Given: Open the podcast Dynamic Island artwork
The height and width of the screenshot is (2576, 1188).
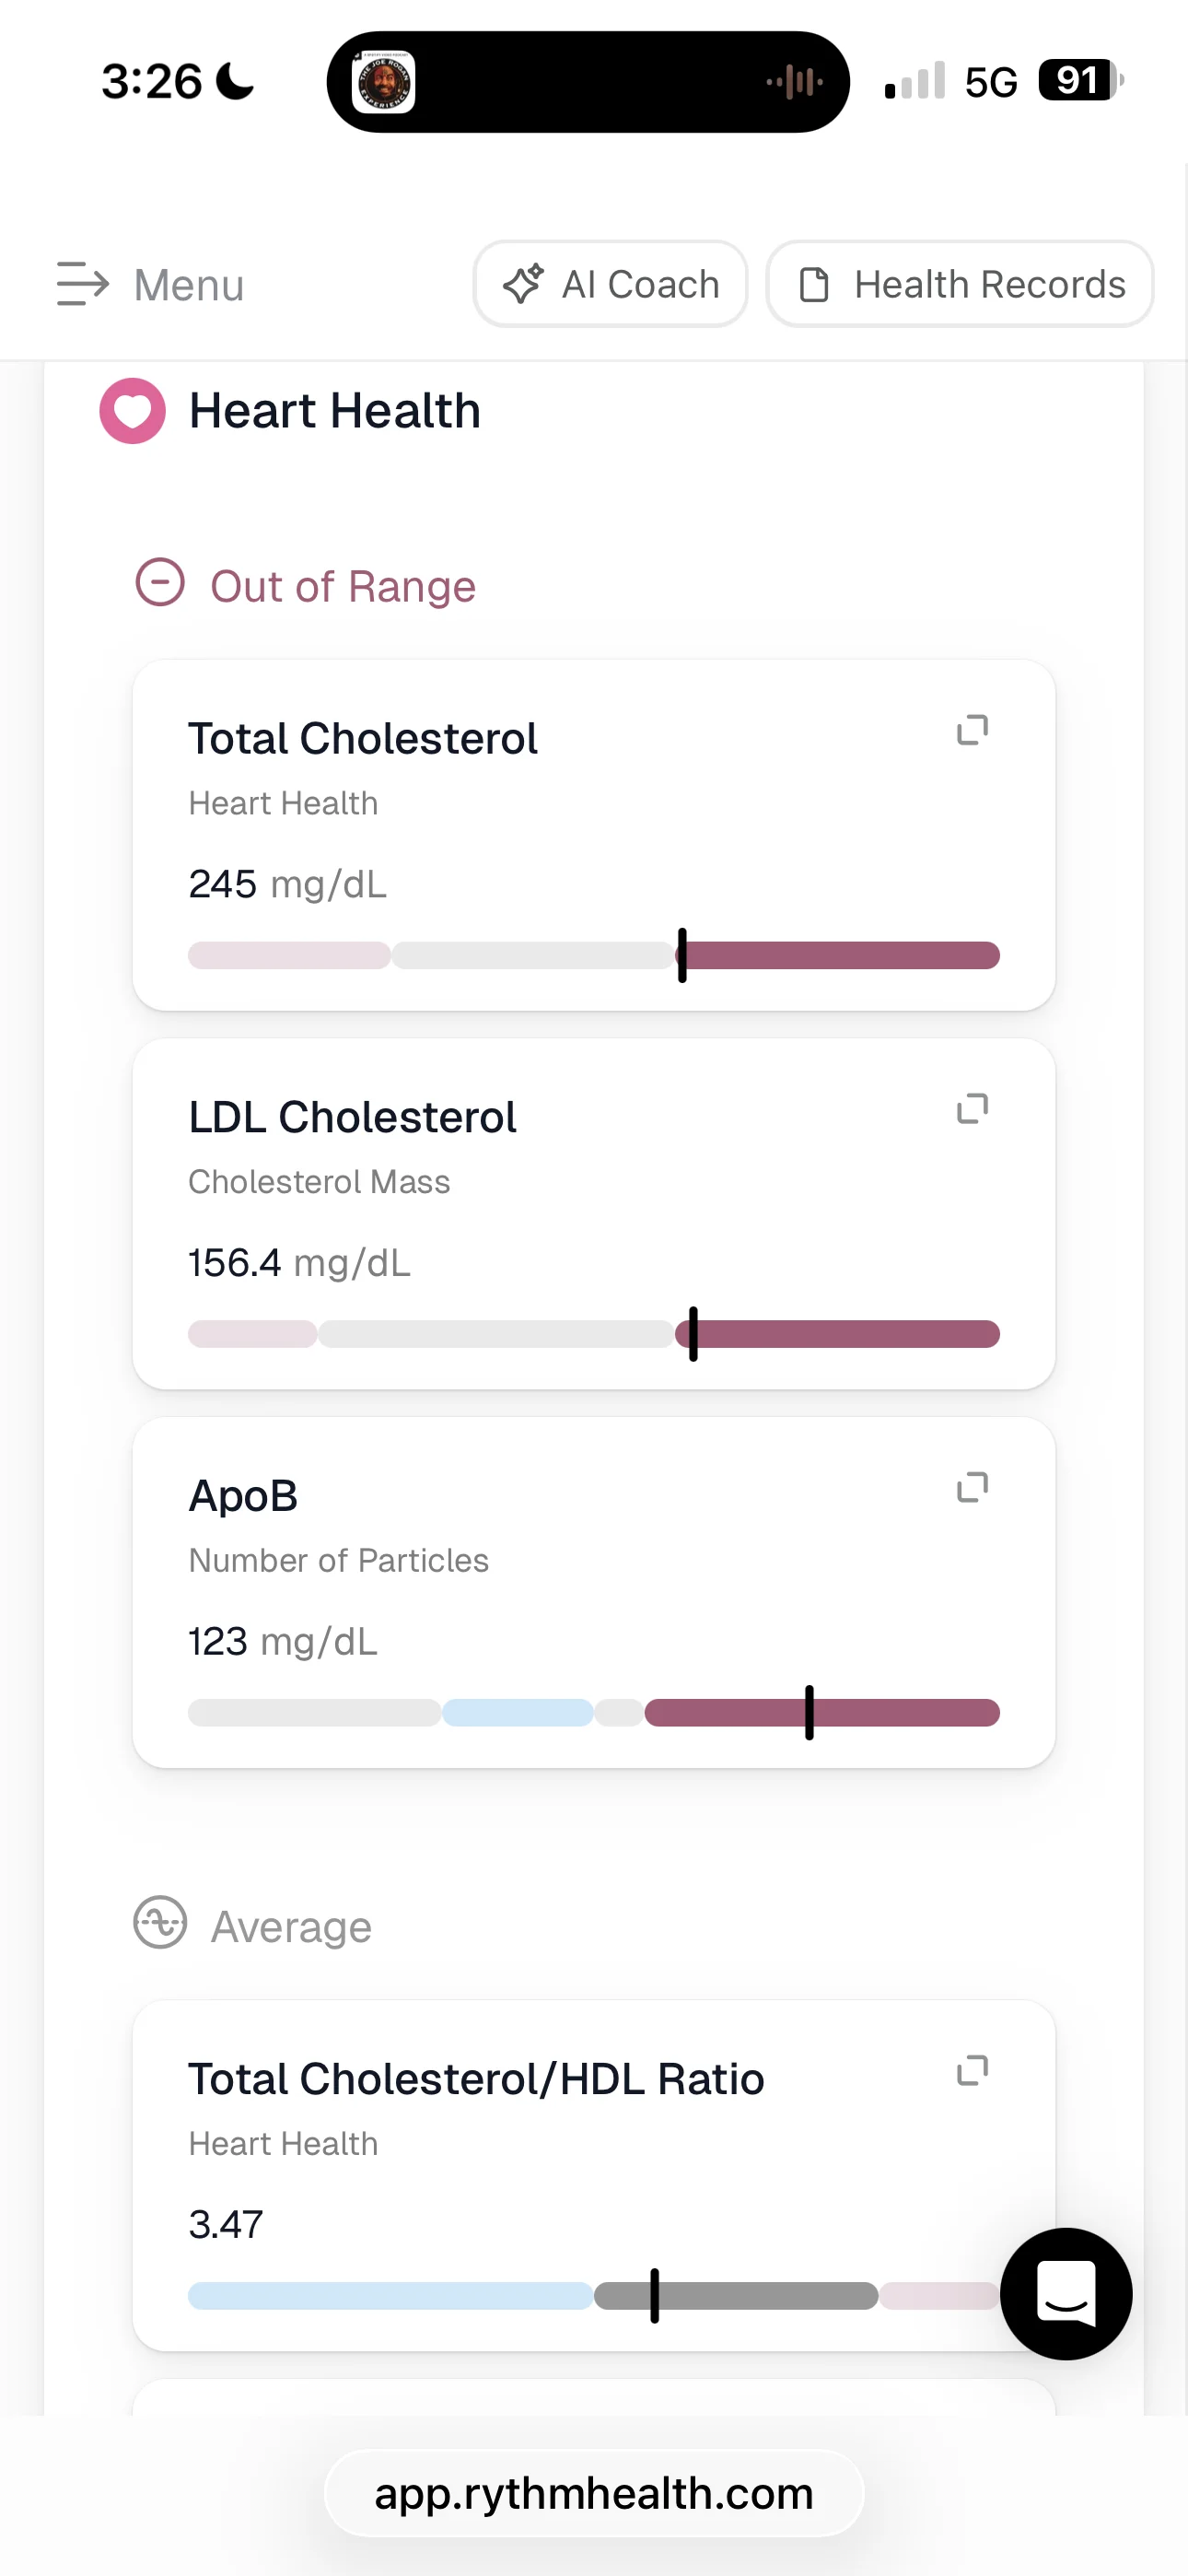Looking at the screenshot, I should tap(384, 82).
